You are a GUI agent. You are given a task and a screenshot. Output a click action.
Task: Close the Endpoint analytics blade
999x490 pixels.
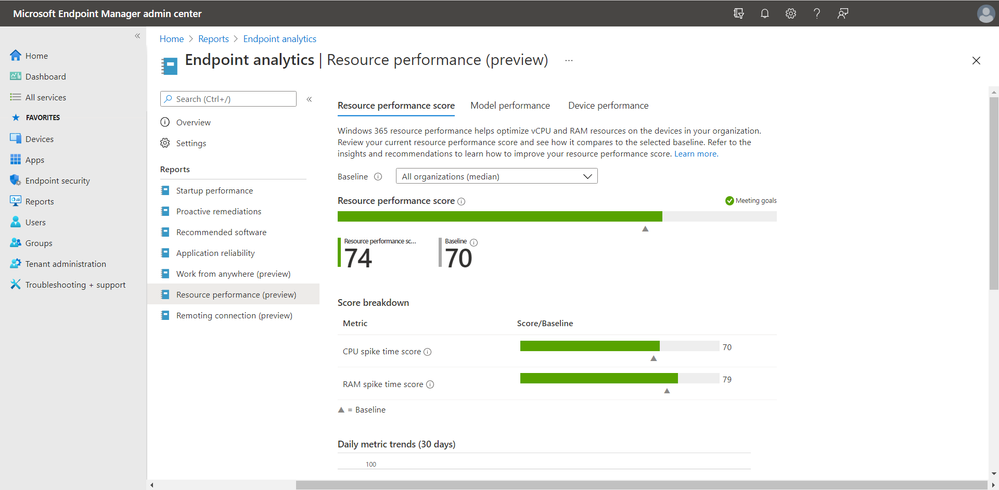click(x=976, y=61)
